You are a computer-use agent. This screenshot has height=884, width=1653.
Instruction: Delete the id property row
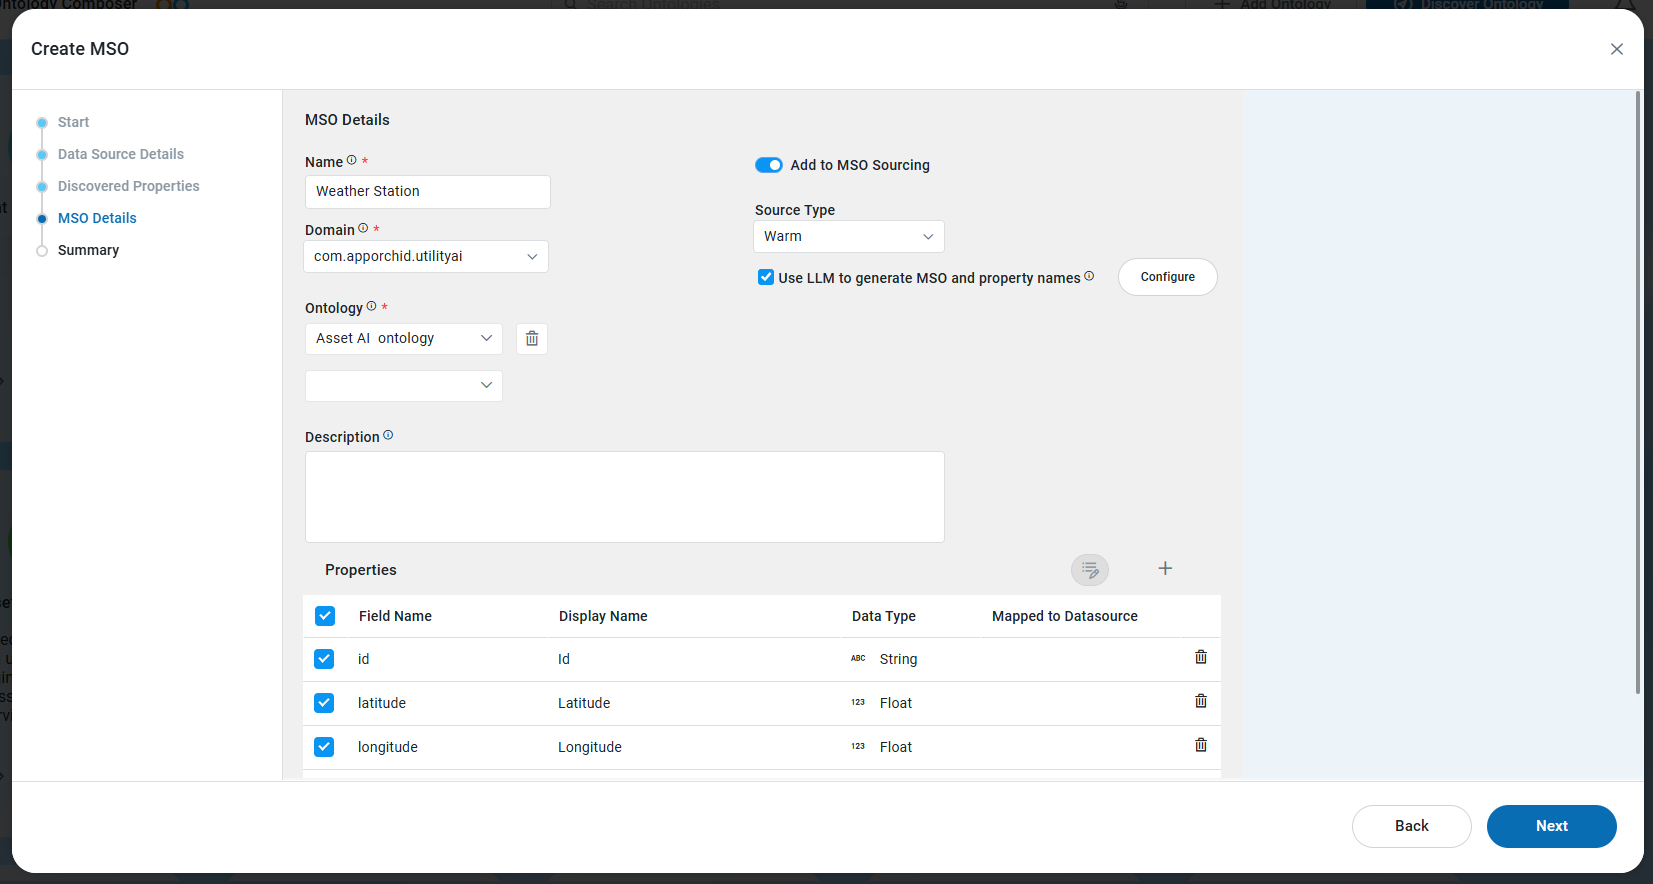[x=1201, y=657]
